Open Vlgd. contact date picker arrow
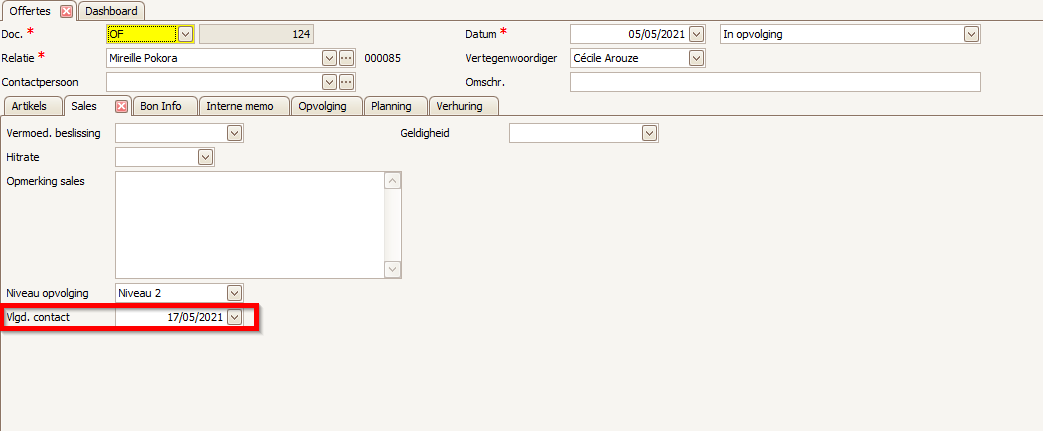The width and height of the screenshot is (1043, 431). tap(234, 317)
